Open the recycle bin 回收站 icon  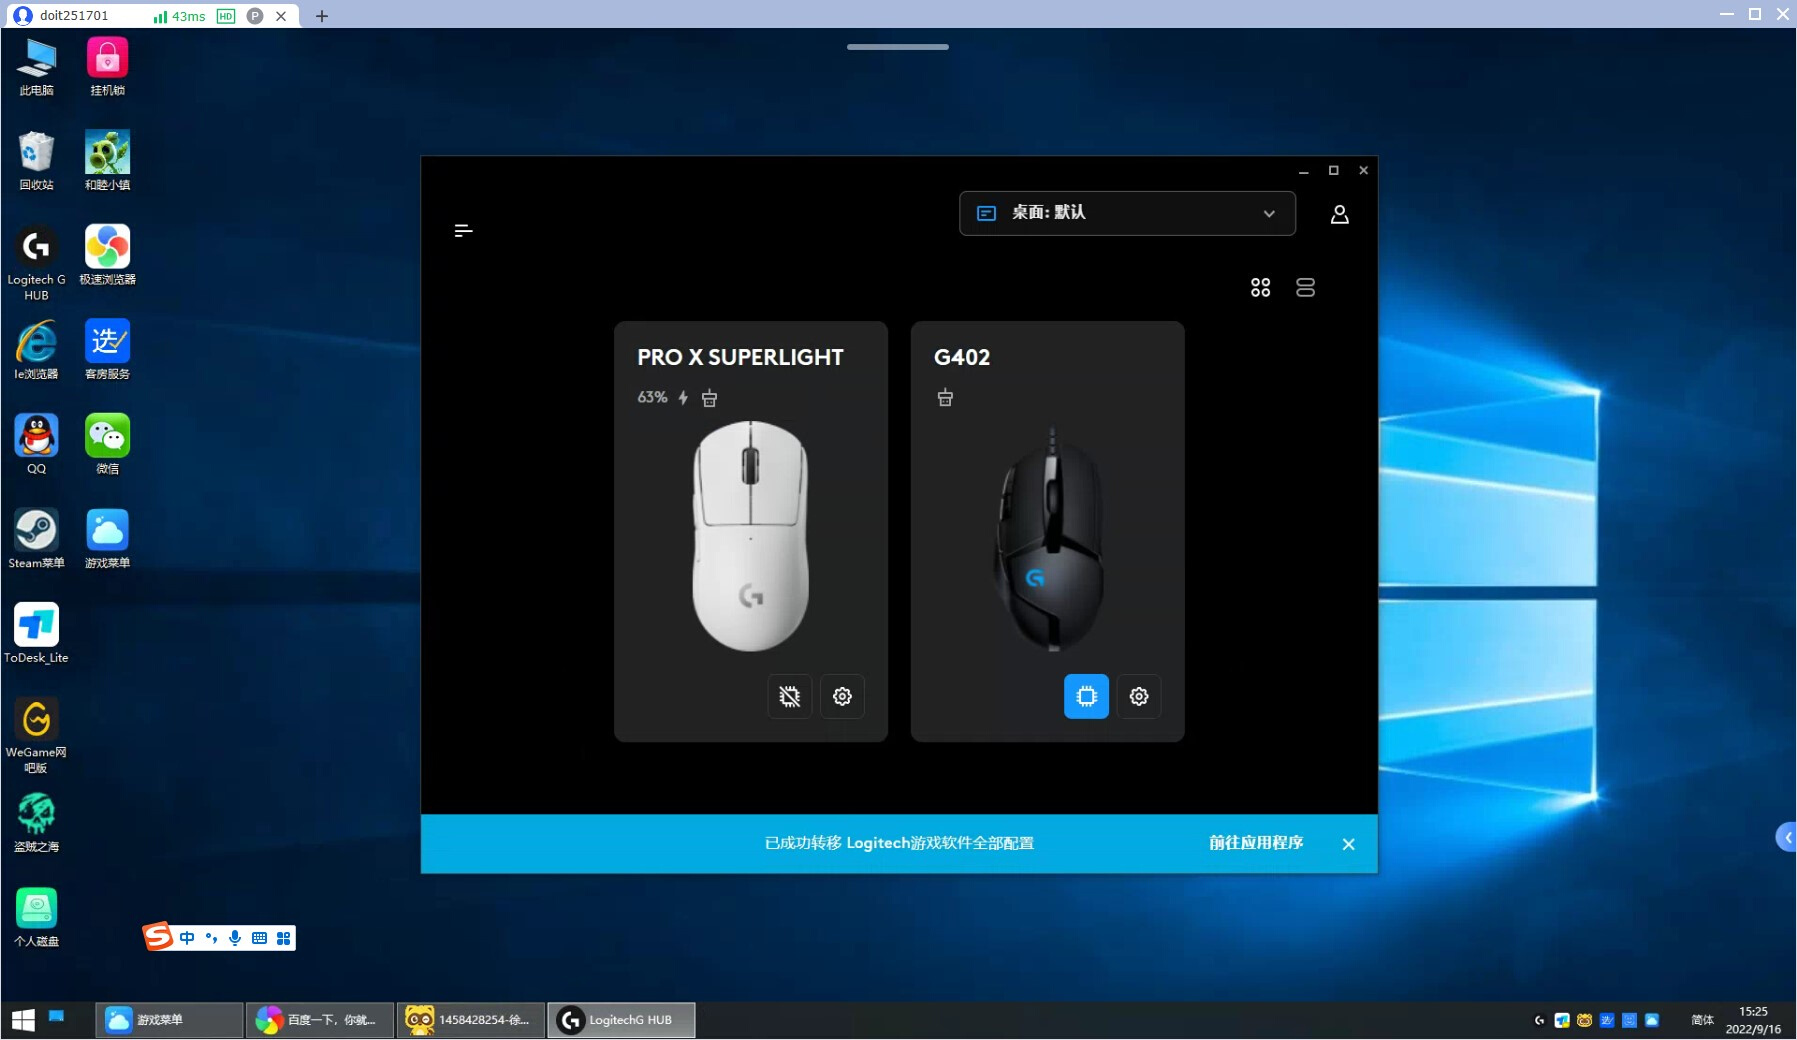click(x=36, y=160)
